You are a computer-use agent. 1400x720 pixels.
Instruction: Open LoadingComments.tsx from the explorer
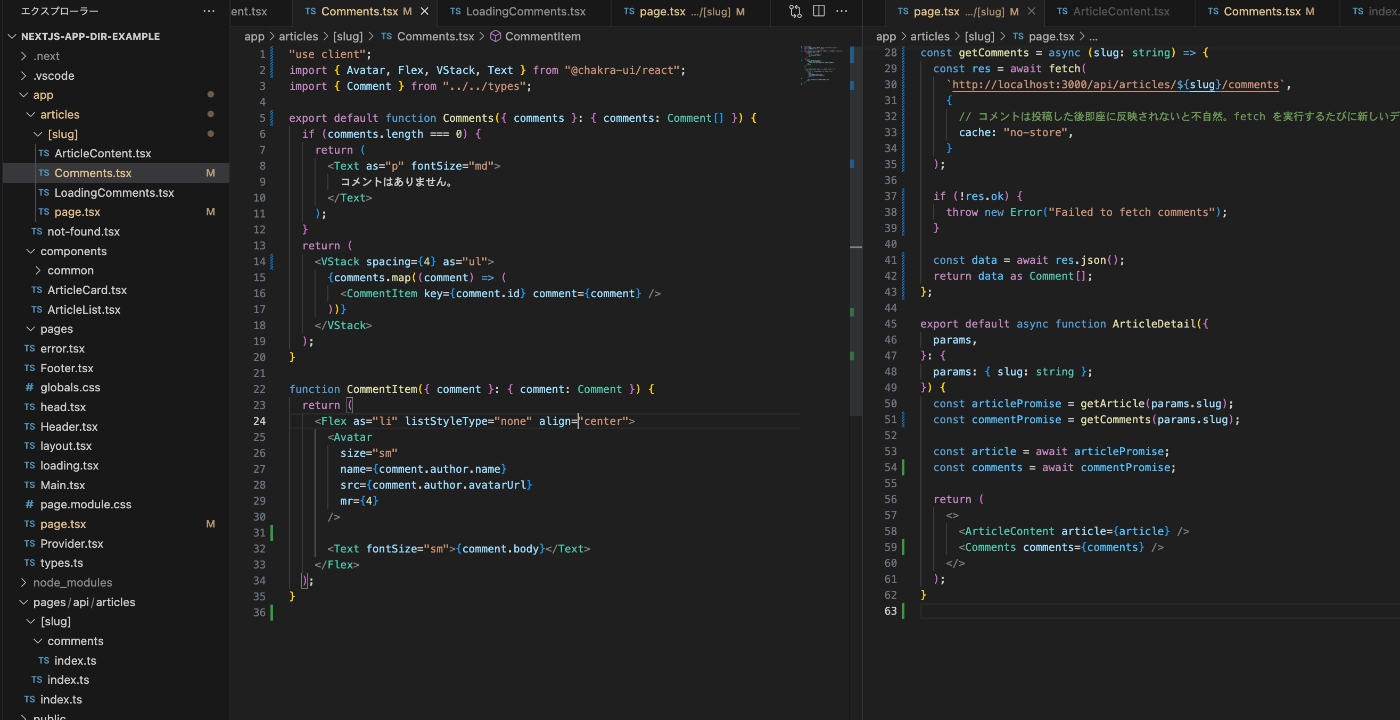(114, 193)
